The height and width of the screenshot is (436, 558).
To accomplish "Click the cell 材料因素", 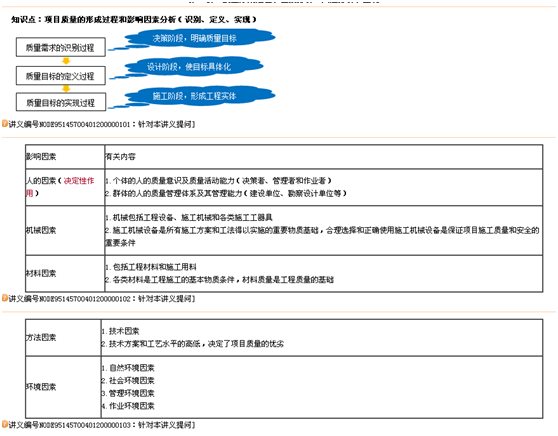I will pyautogui.click(x=65, y=273).
